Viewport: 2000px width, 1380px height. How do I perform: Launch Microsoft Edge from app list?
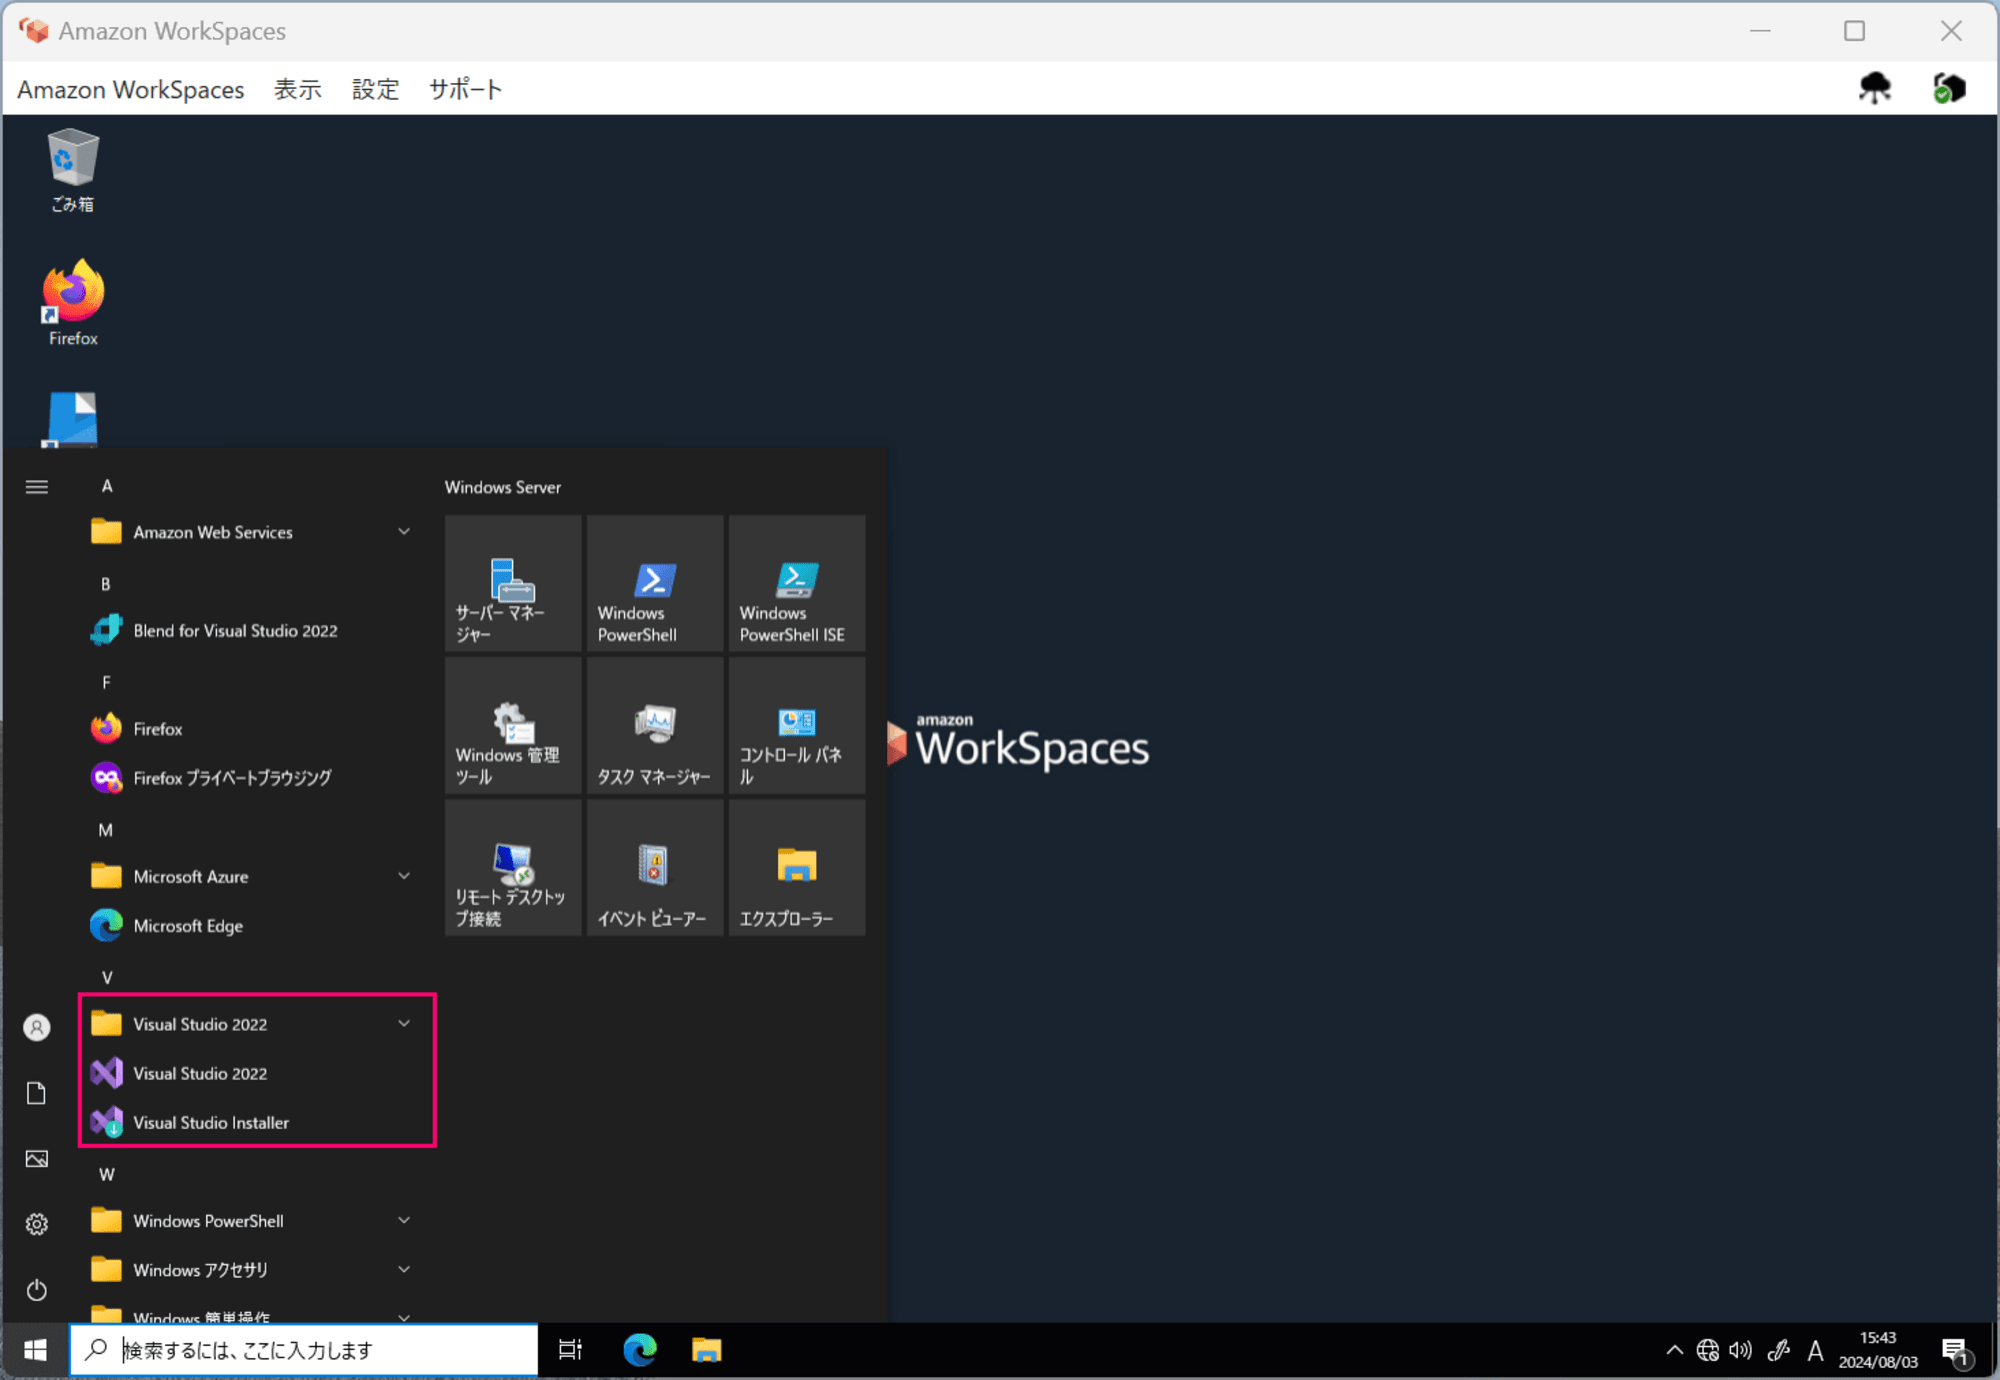251,926
